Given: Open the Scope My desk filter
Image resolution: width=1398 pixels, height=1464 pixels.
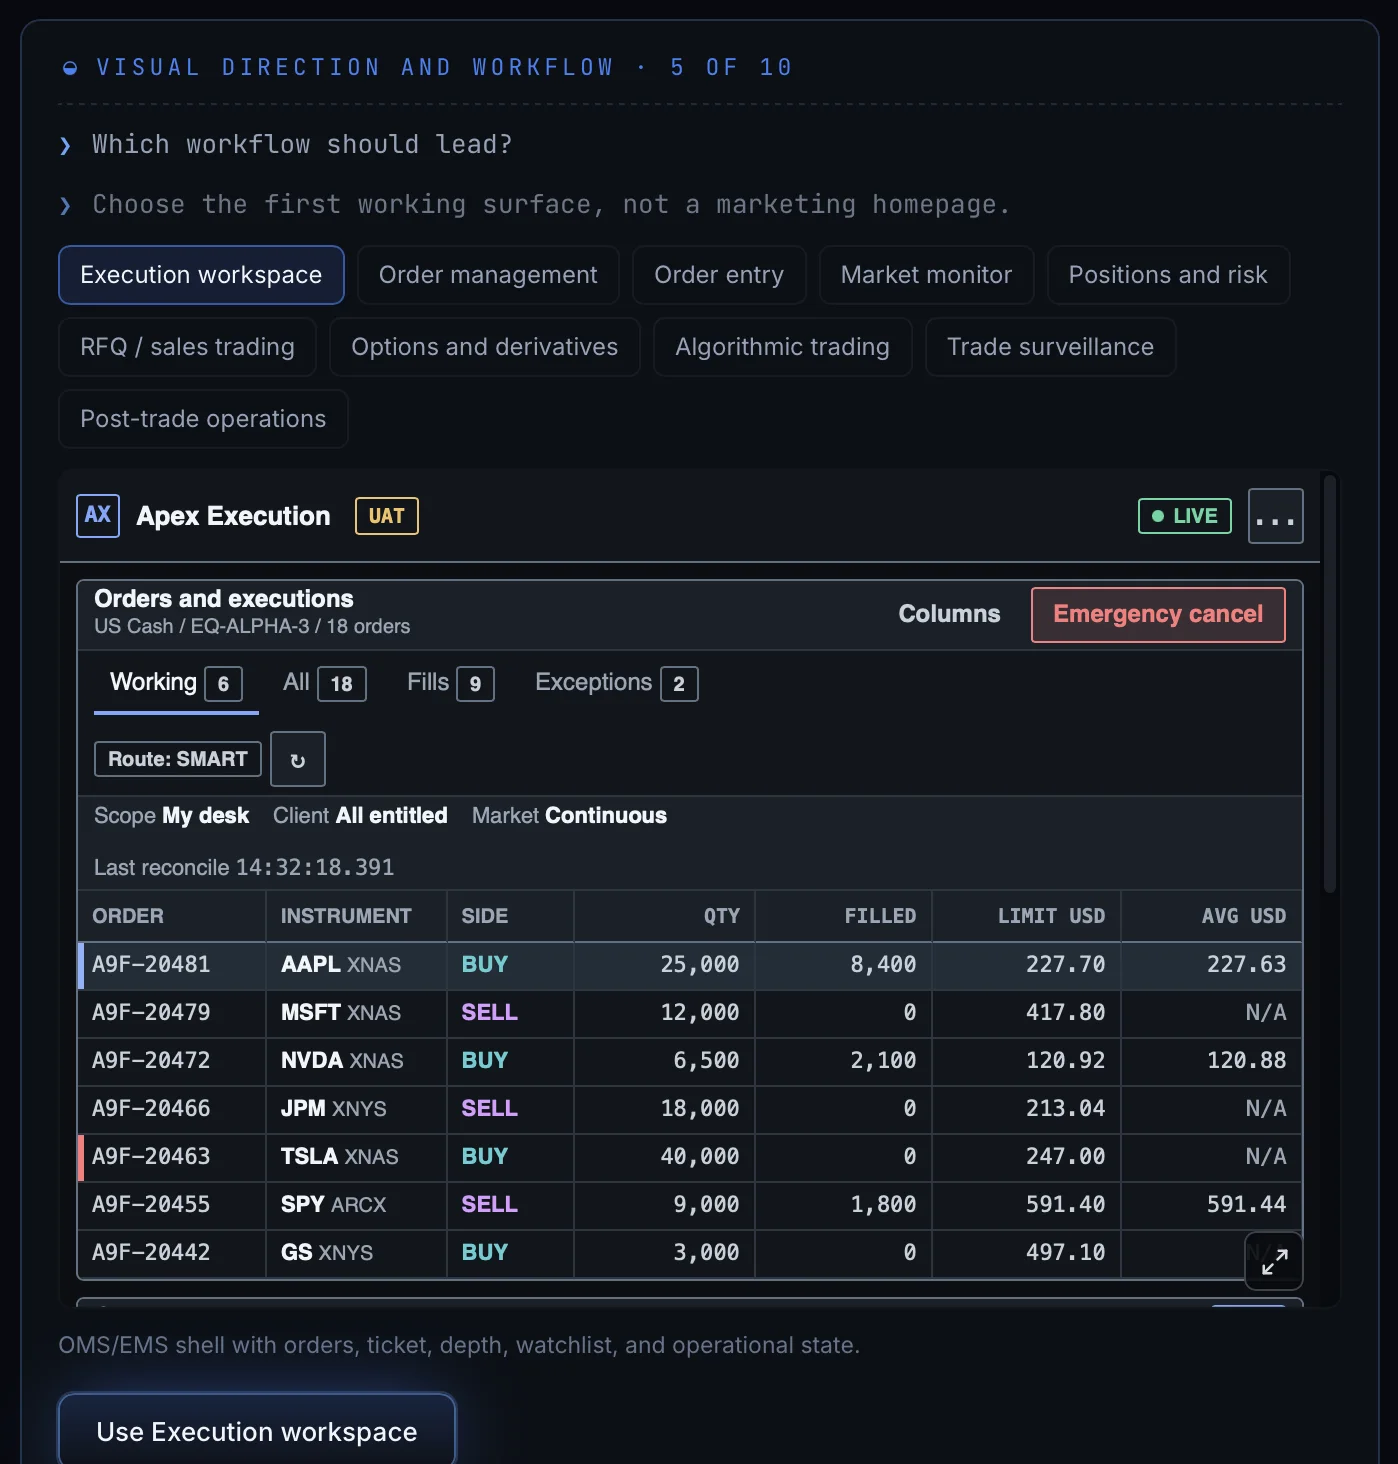Looking at the screenshot, I should pyautogui.click(x=171, y=816).
